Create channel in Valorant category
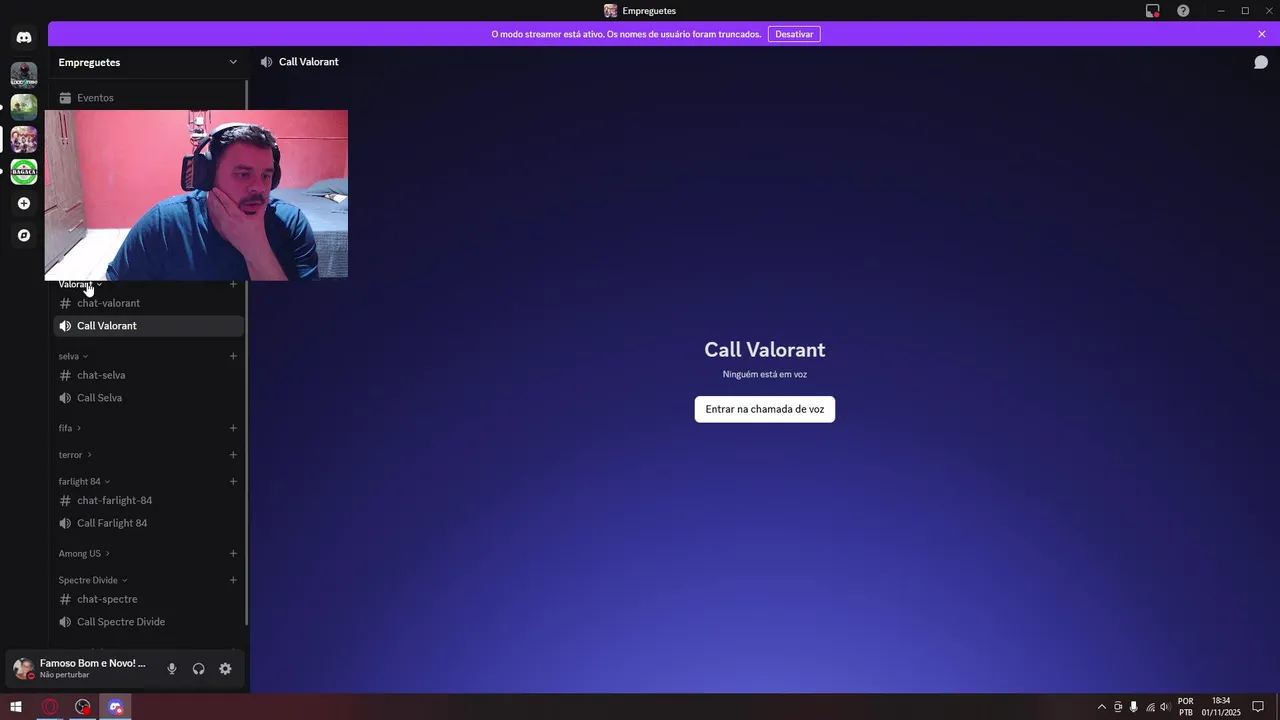This screenshot has height=720, width=1280. coord(233,284)
